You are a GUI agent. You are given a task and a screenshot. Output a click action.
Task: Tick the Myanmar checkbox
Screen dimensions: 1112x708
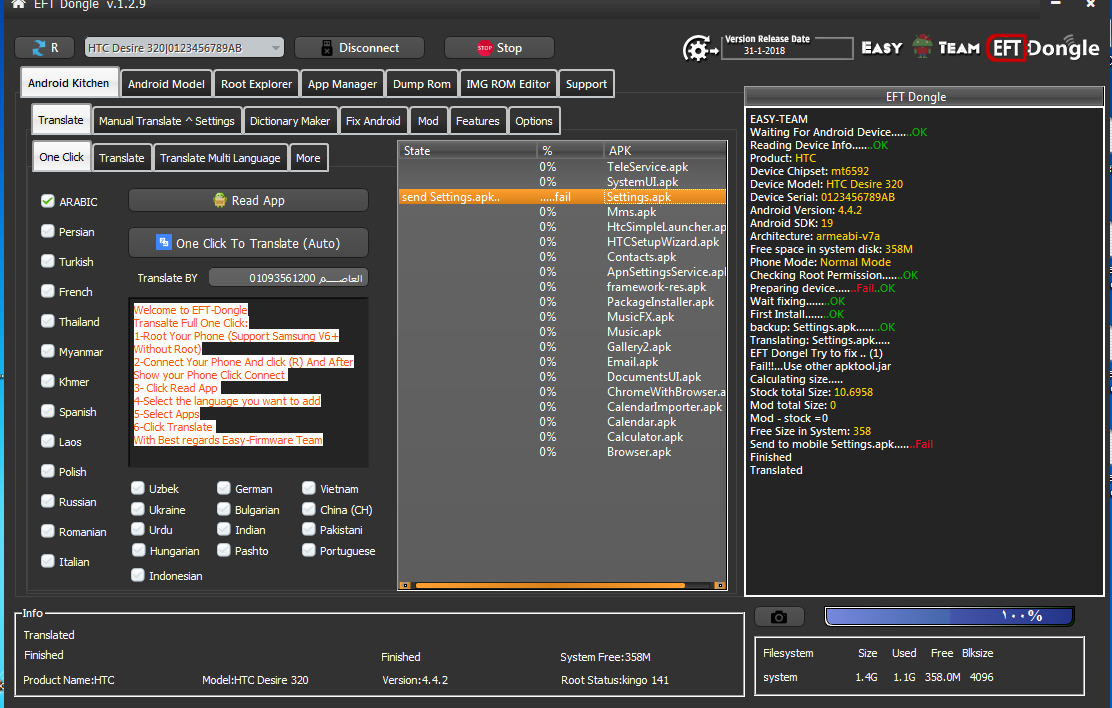(48, 351)
